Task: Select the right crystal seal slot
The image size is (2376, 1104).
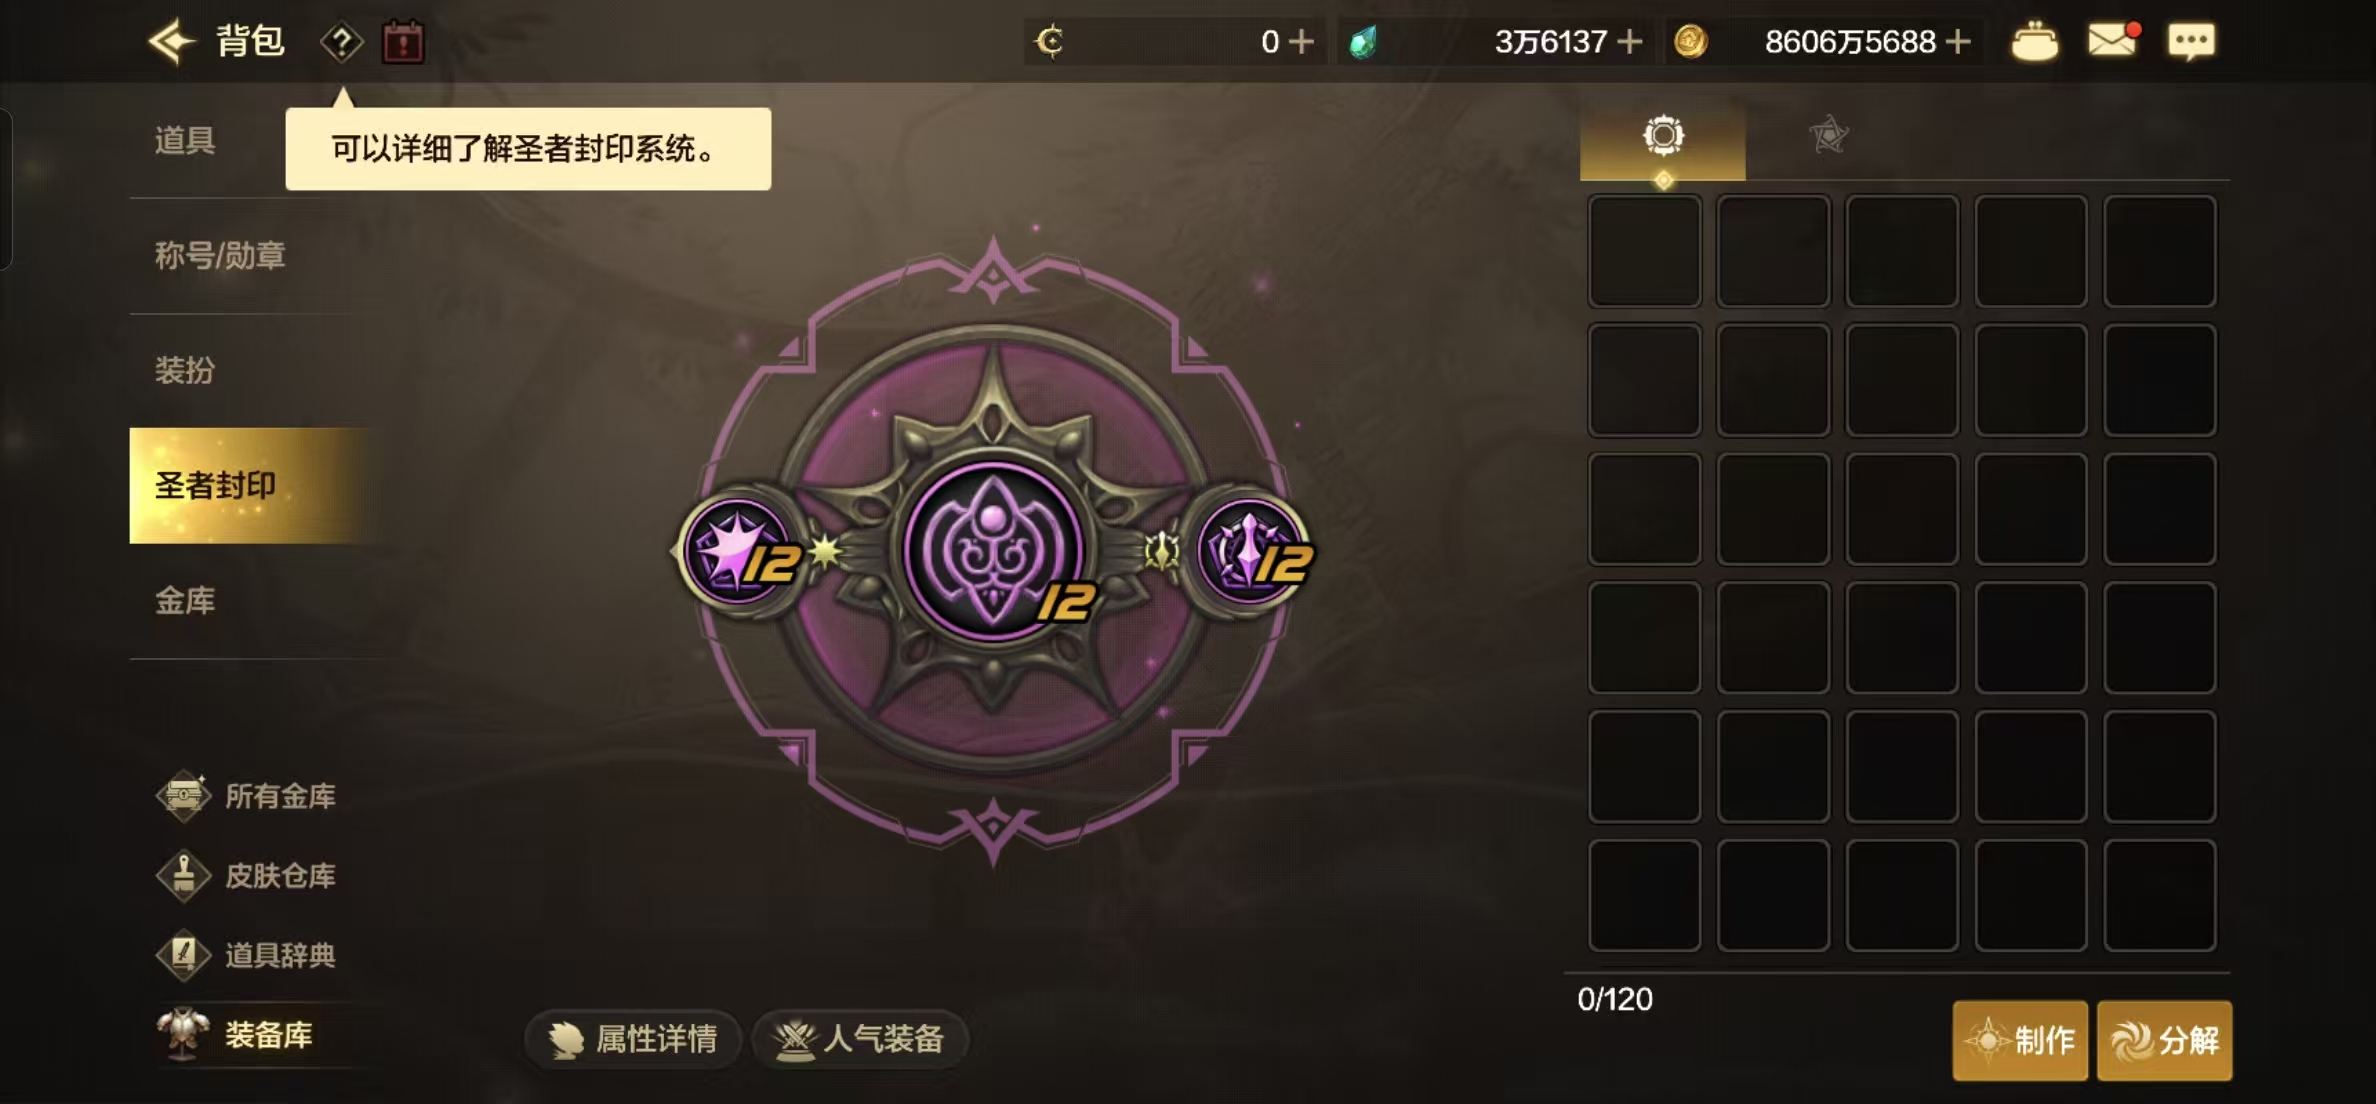Action: (1250, 551)
